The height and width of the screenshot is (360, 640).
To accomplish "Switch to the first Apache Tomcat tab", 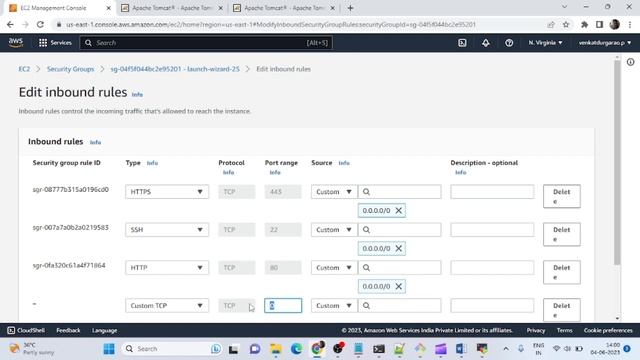I will pos(171,8).
